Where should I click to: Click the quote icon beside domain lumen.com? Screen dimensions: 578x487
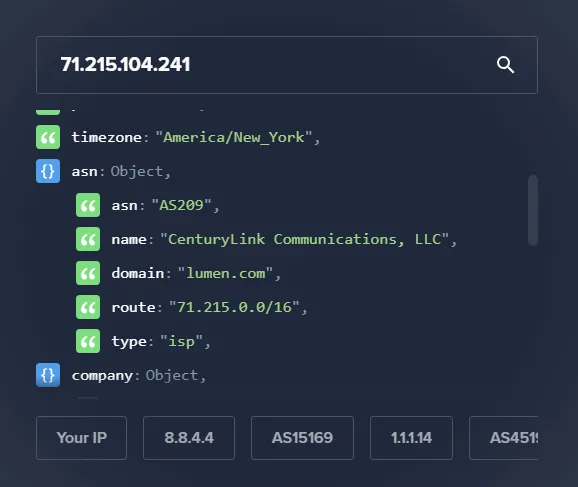point(88,273)
